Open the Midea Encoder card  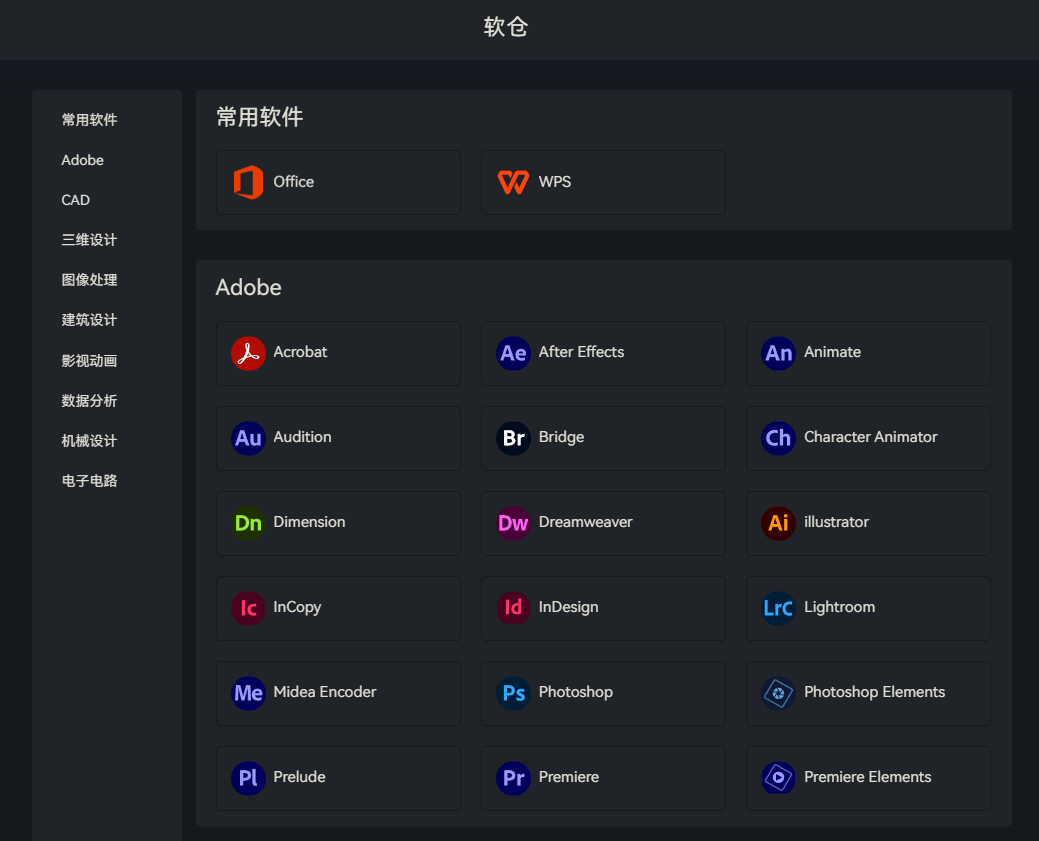(x=338, y=693)
